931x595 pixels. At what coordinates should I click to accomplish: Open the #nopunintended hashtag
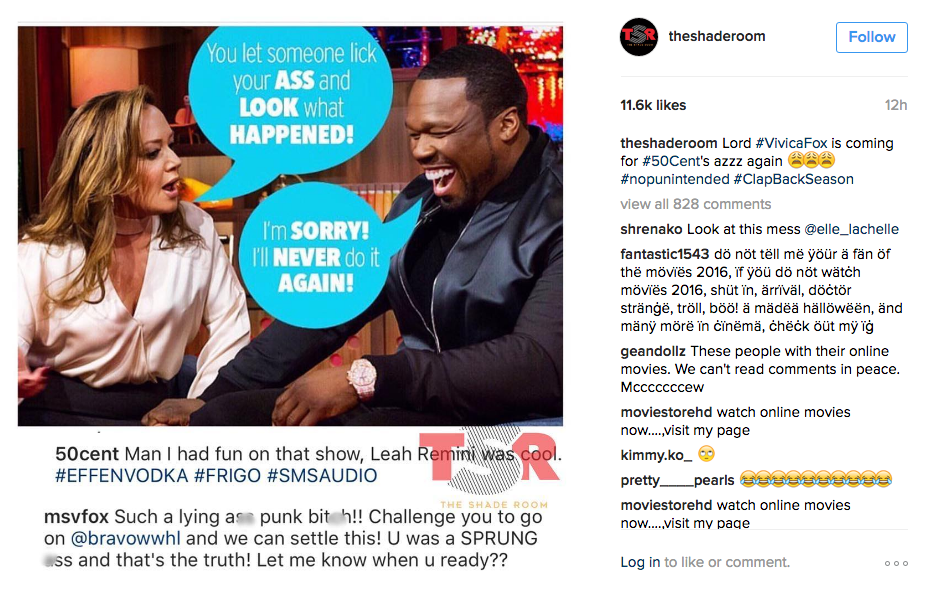point(674,179)
